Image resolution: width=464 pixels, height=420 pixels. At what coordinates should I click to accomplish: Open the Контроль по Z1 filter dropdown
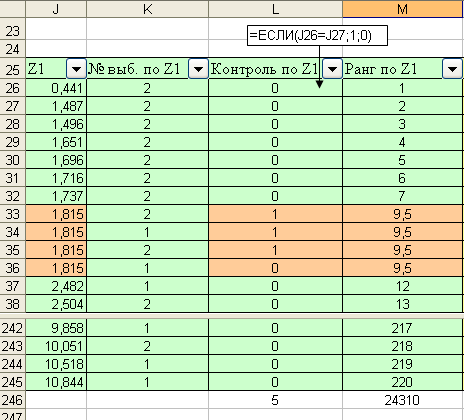(332, 69)
